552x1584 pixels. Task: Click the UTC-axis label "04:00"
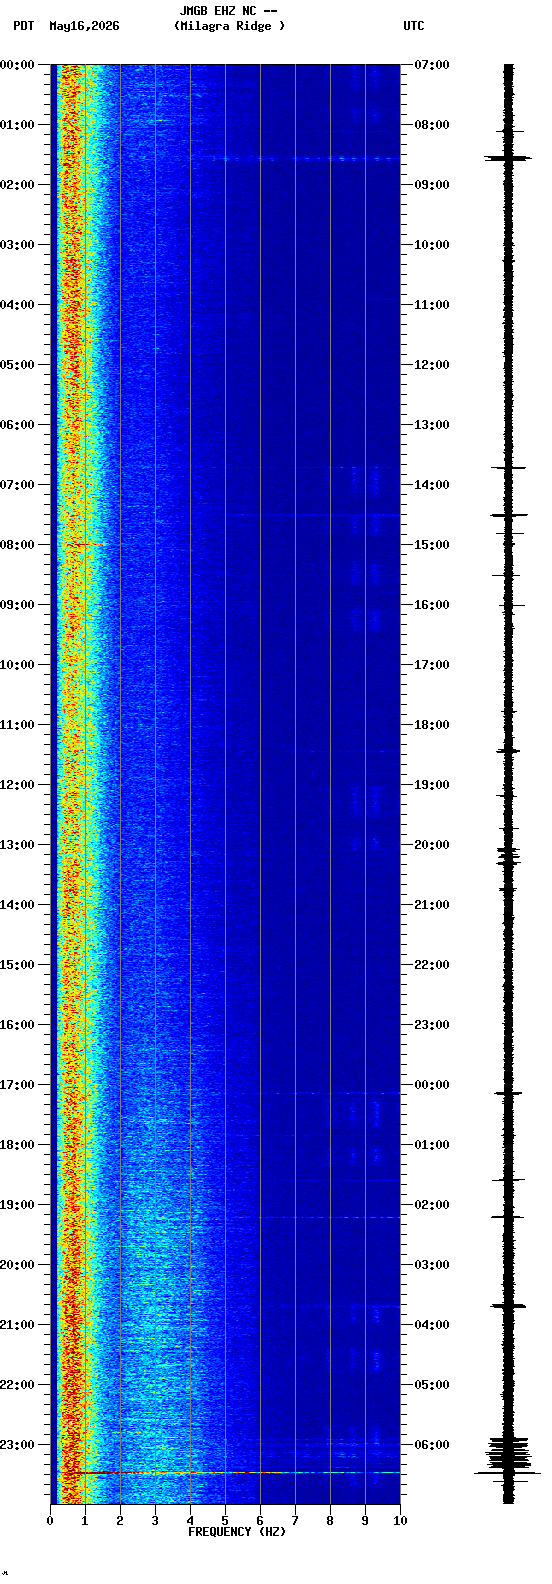432,1325
